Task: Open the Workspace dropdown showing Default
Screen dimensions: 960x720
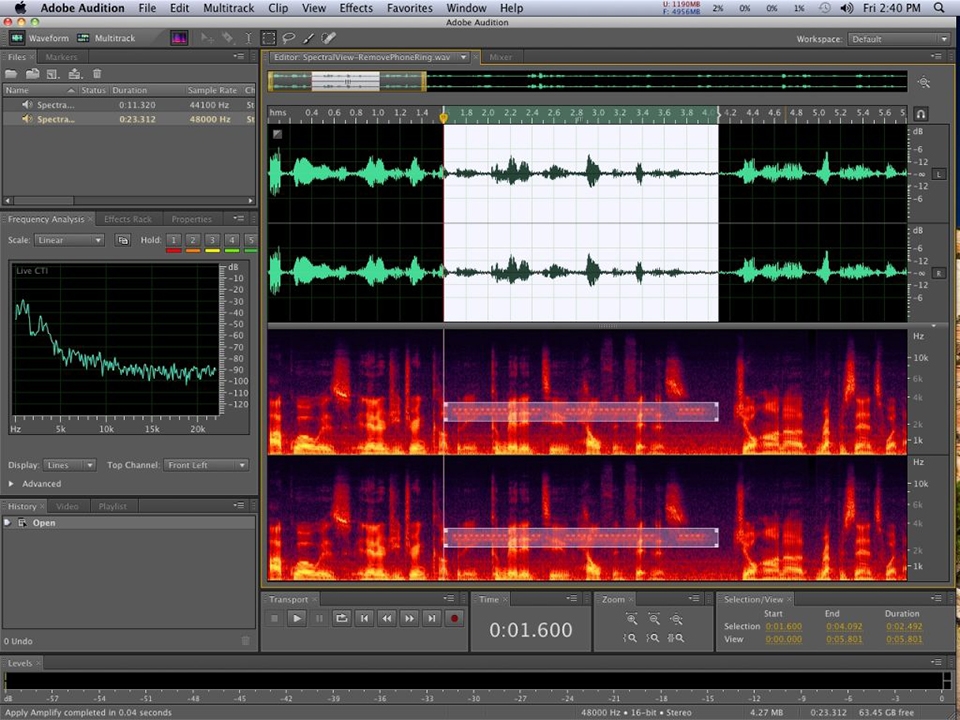Action: pos(897,39)
